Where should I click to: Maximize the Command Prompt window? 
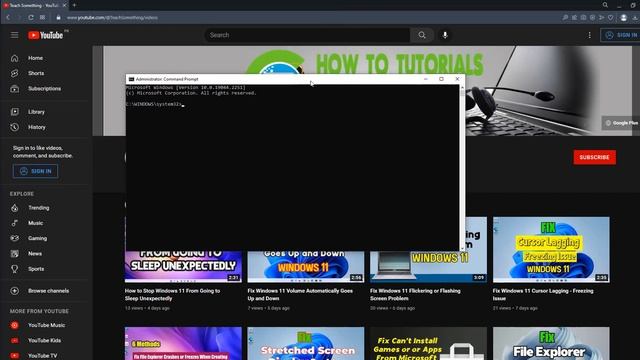[441, 79]
